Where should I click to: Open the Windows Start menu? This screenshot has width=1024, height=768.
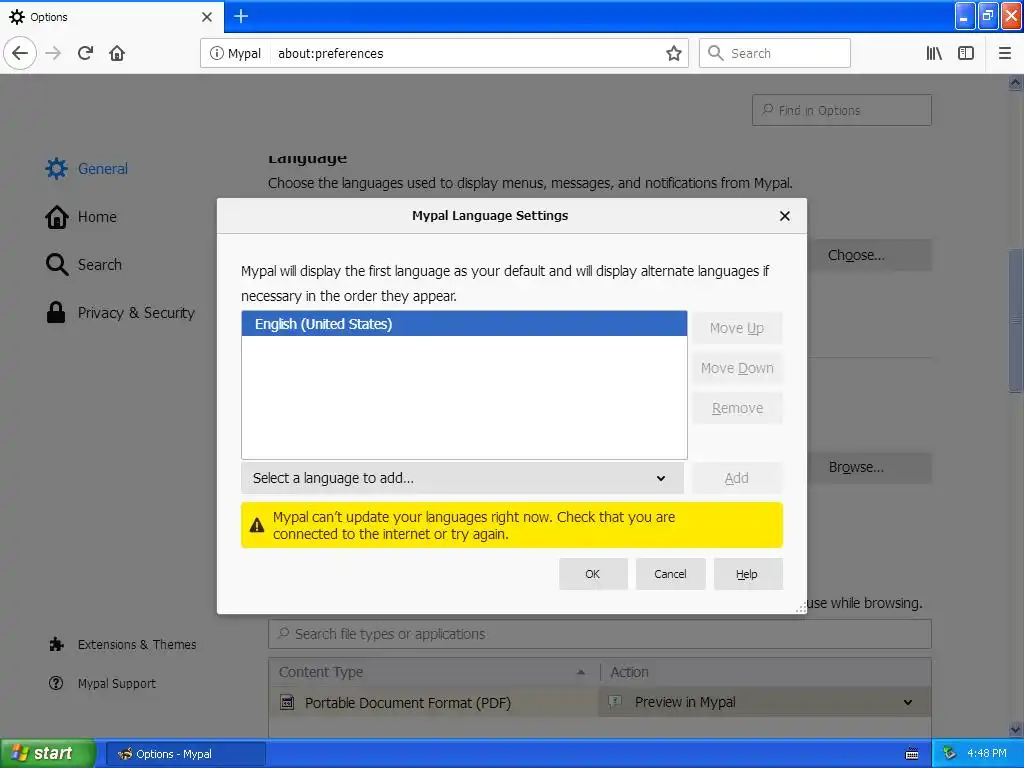click(x=47, y=754)
